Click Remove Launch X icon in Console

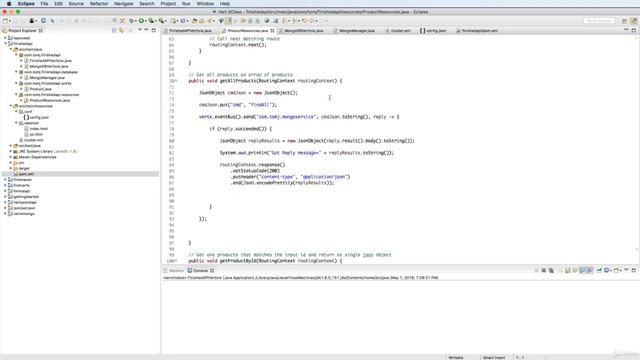[544, 271]
